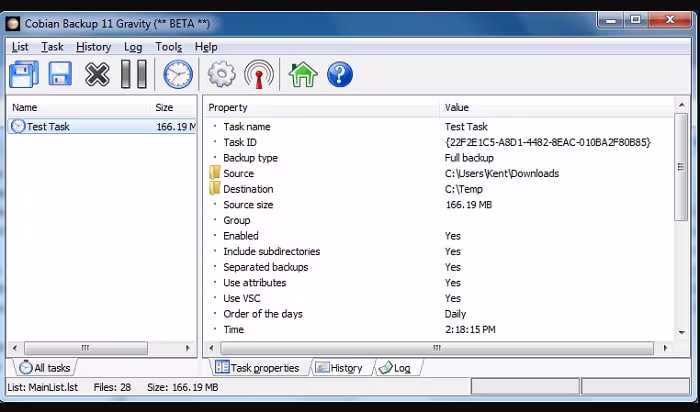700x412 pixels.
Task: Click the Destination folder icon
Action: click(215, 188)
